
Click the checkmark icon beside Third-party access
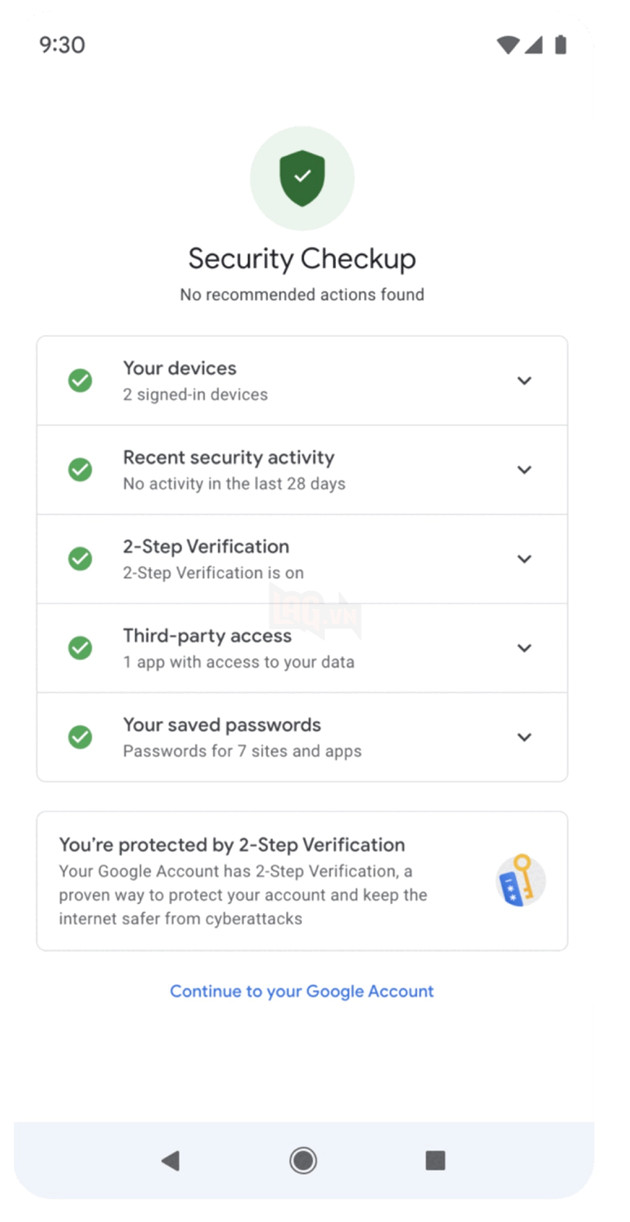pos(80,647)
